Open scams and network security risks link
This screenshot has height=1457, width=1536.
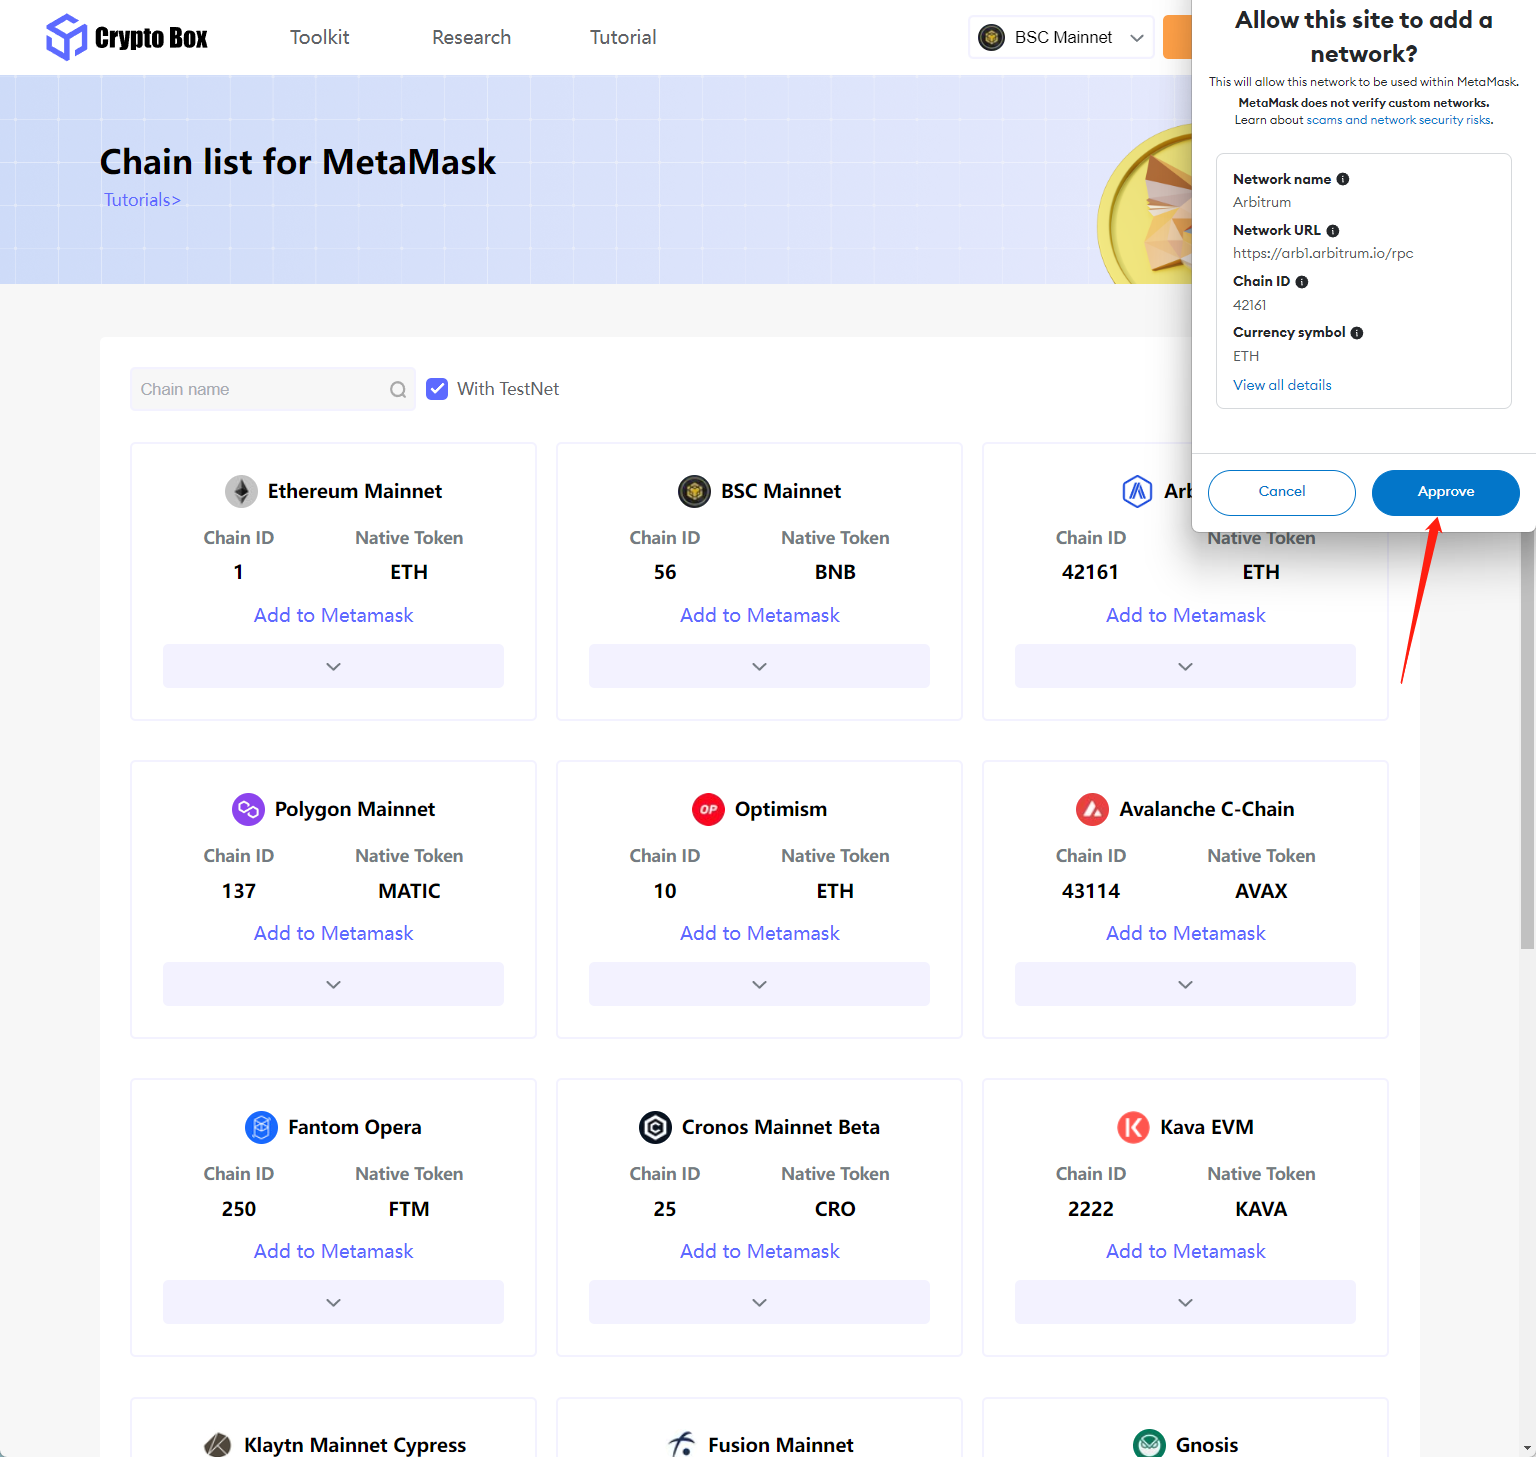coord(1399,120)
